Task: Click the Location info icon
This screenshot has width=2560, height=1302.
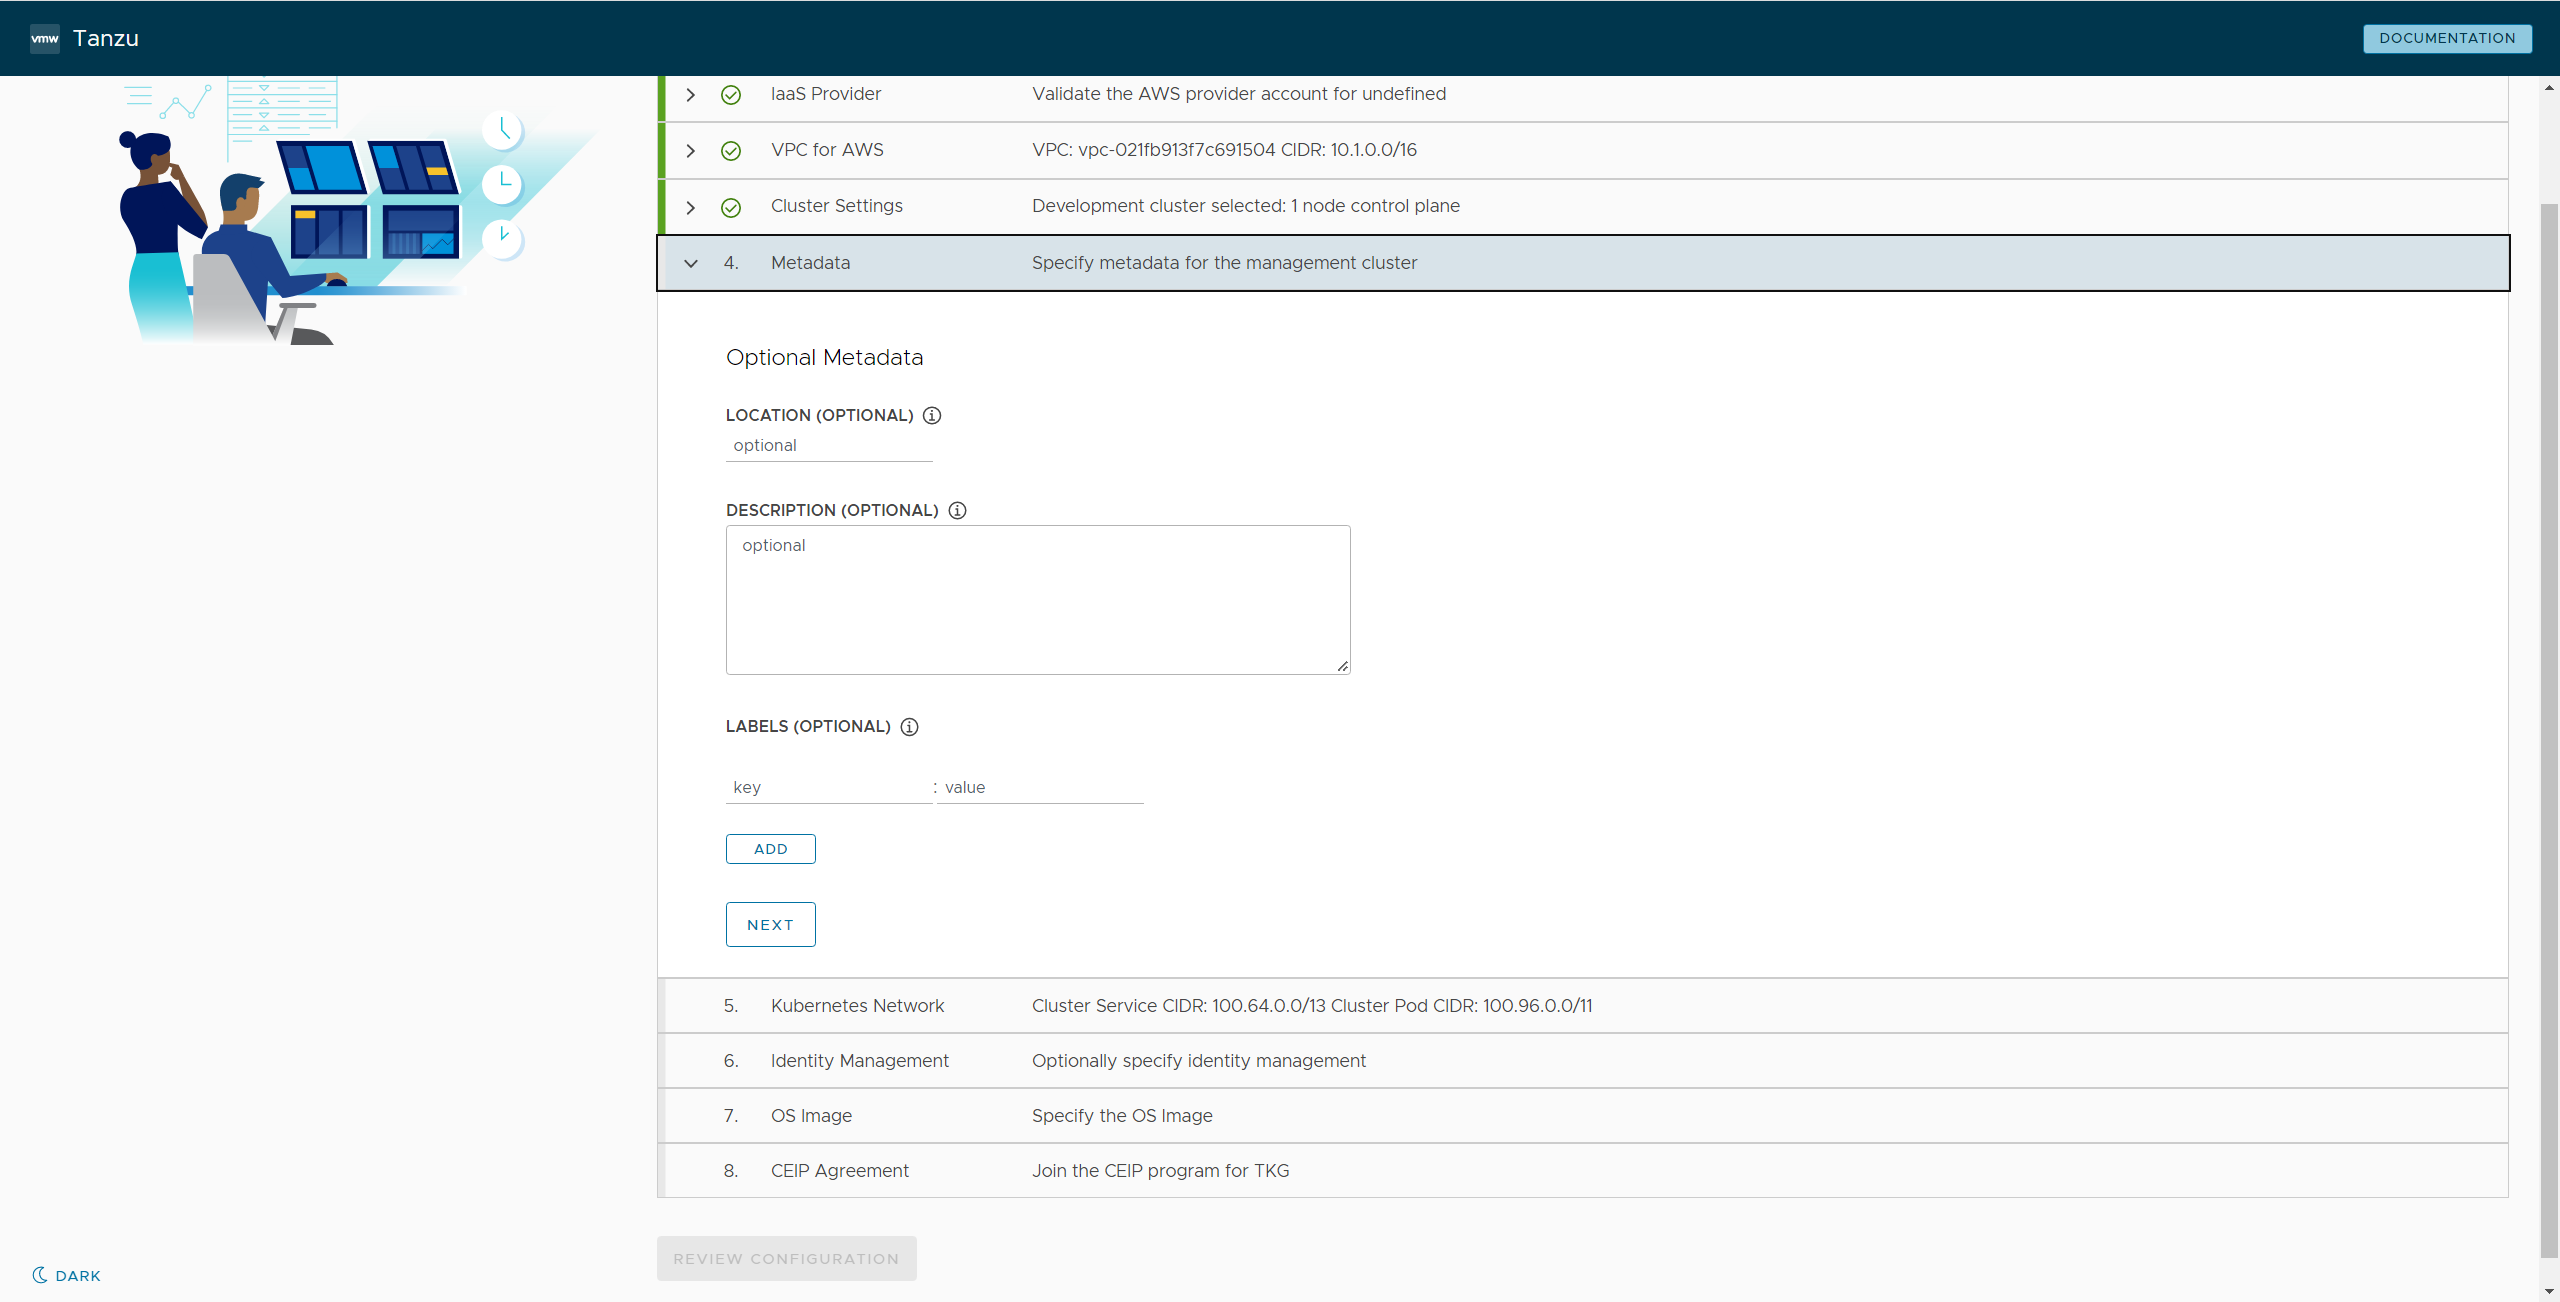Action: (x=932, y=415)
